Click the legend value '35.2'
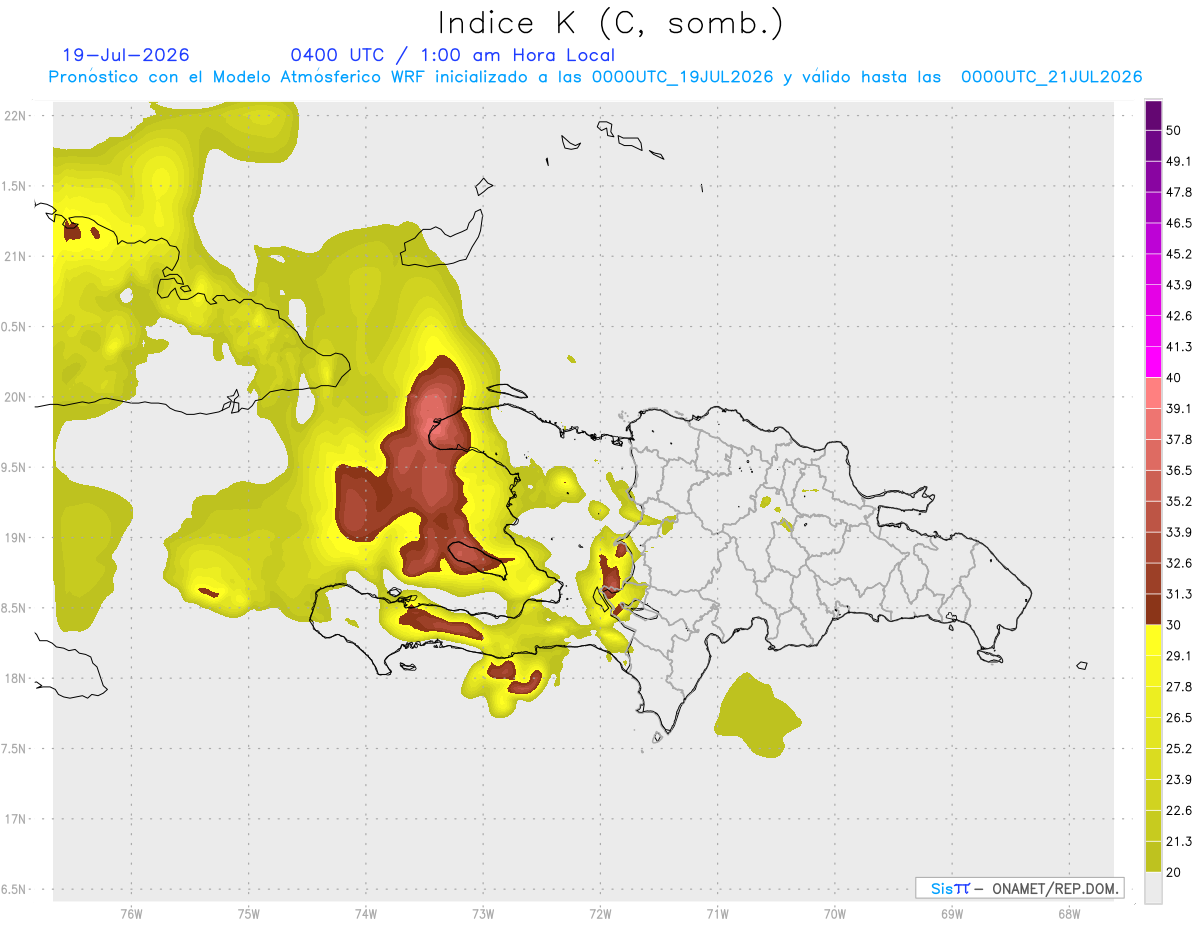The image size is (1200, 927). coord(1179,501)
